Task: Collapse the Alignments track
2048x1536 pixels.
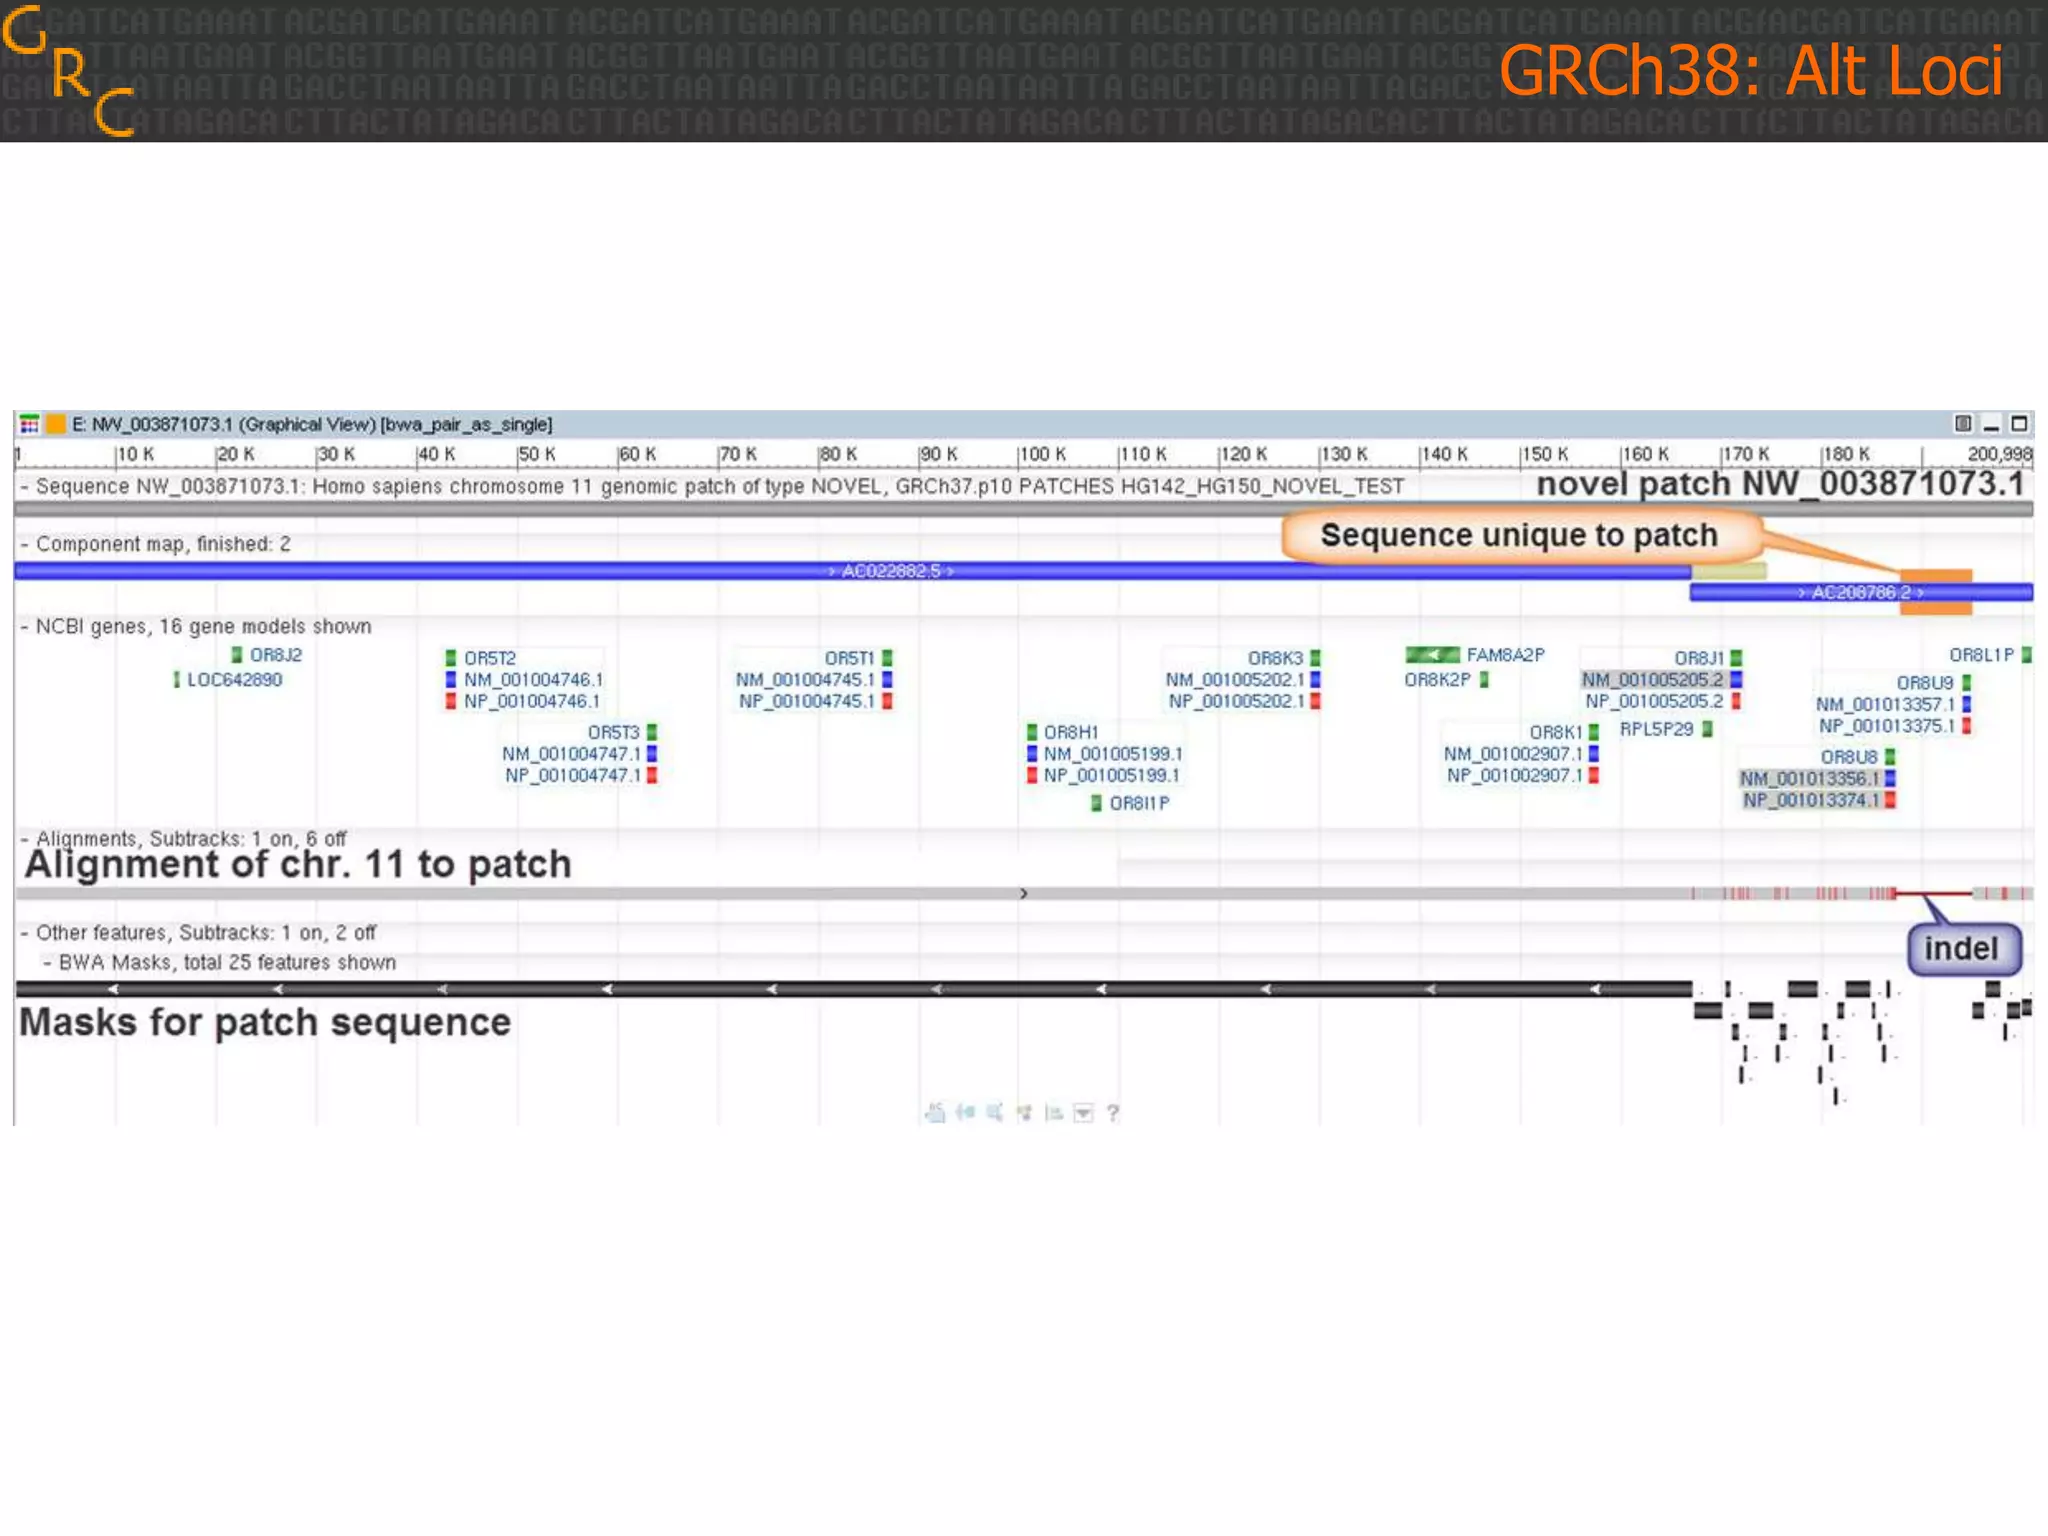Action: tap(24, 838)
